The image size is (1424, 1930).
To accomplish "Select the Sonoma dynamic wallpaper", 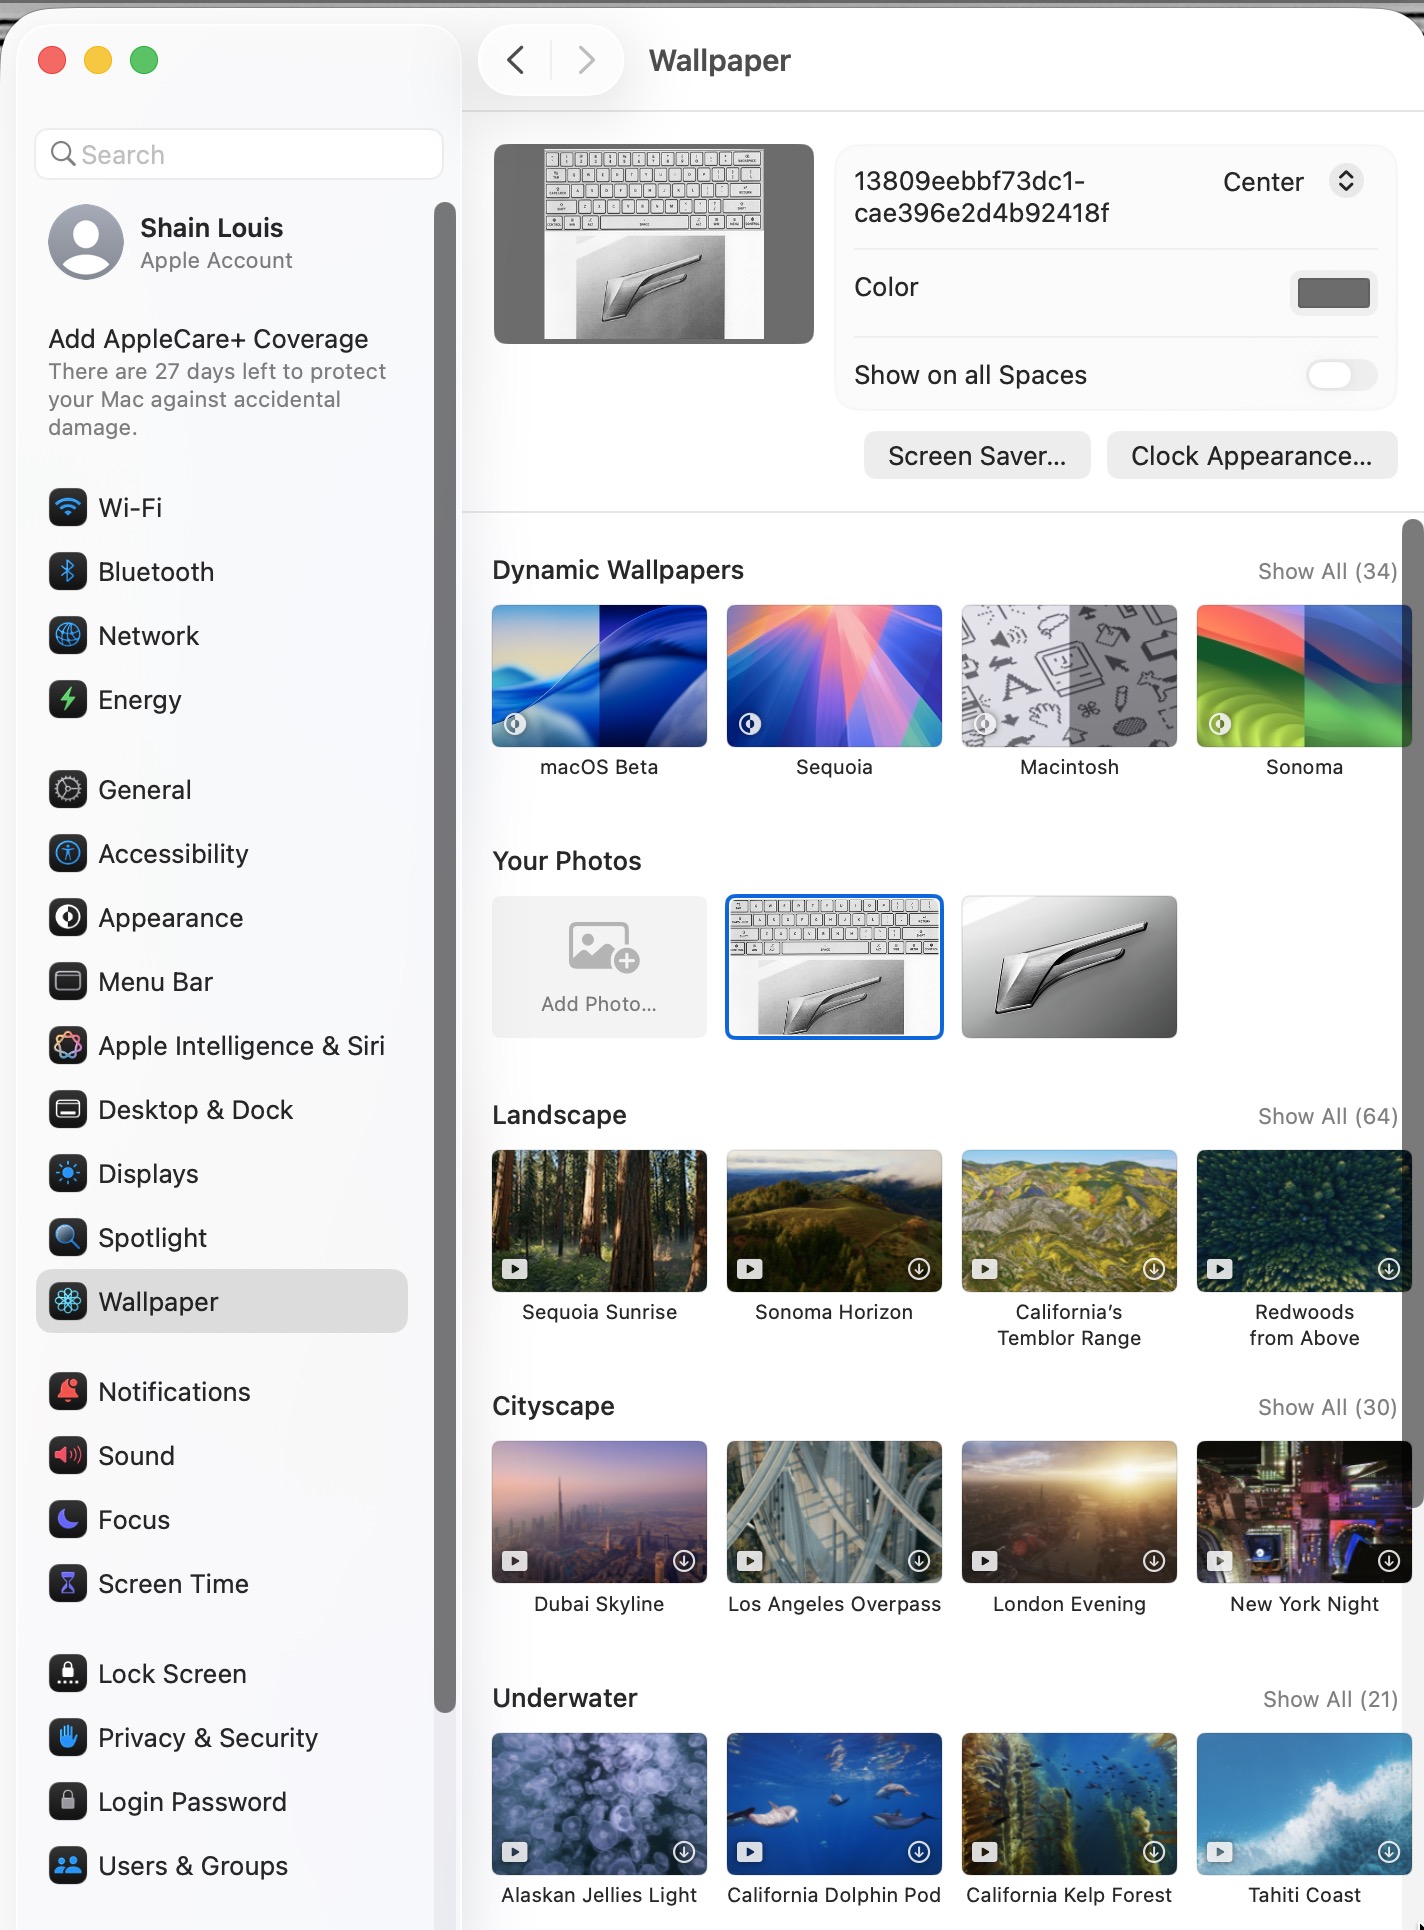I will (x=1304, y=676).
